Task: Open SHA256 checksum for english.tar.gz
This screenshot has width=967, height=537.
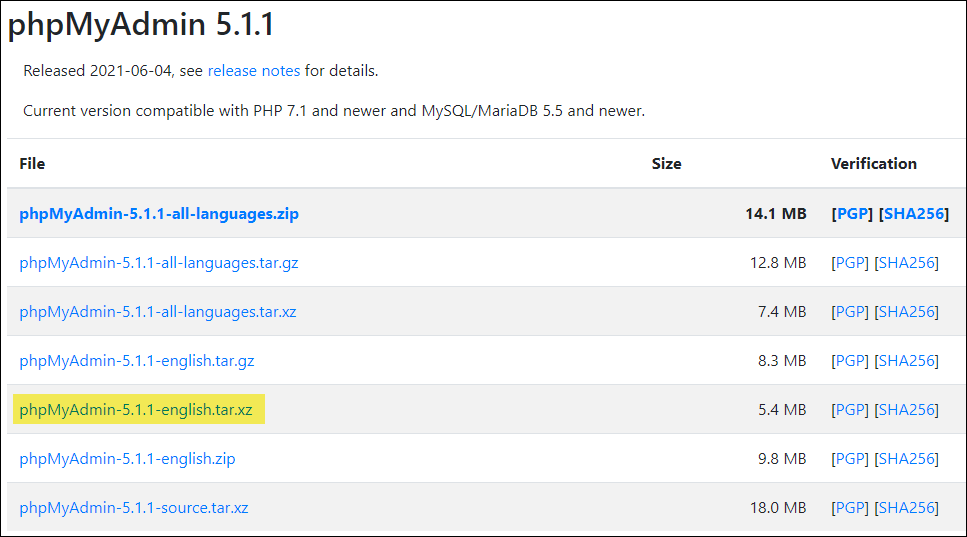Action: point(907,361)
